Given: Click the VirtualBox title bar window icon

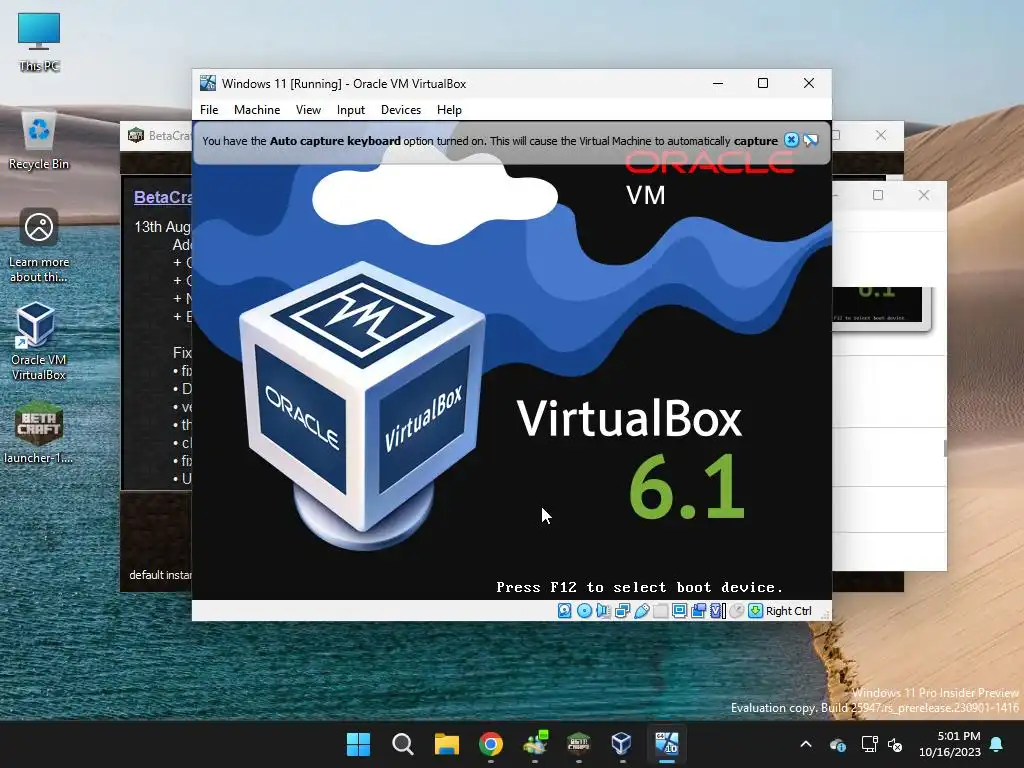Looking at the screenshot, I should click(208, 83).
